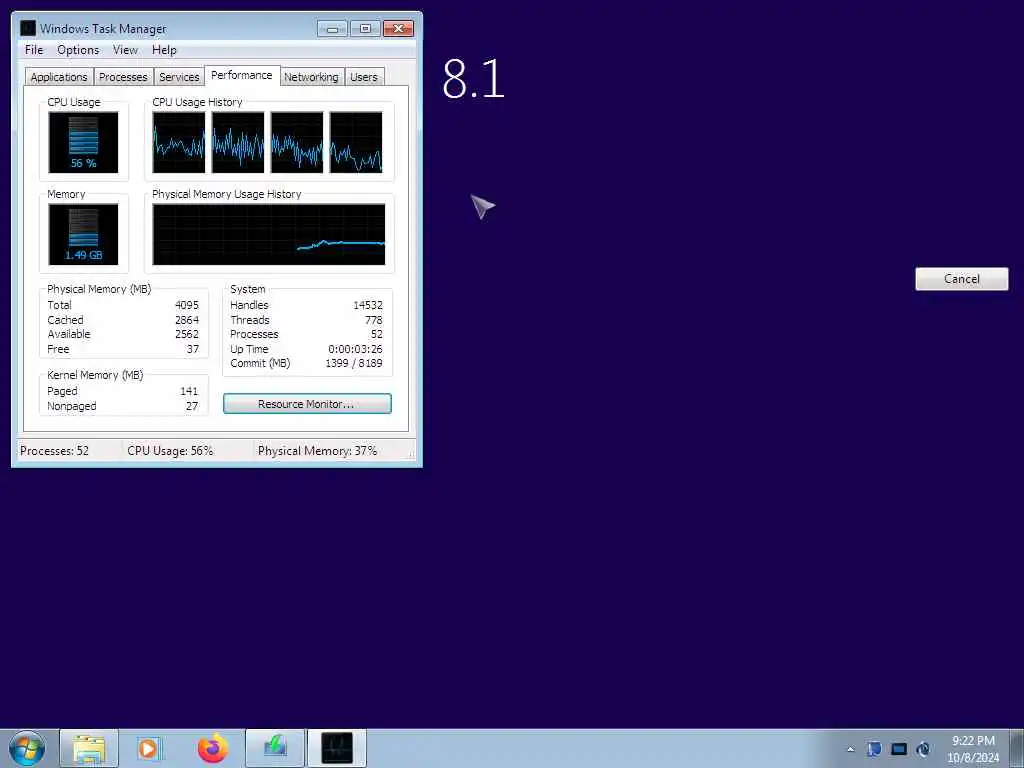The image size is (1024, 768).
Task: Open the Help menu
Action: (x=165, y=50)
